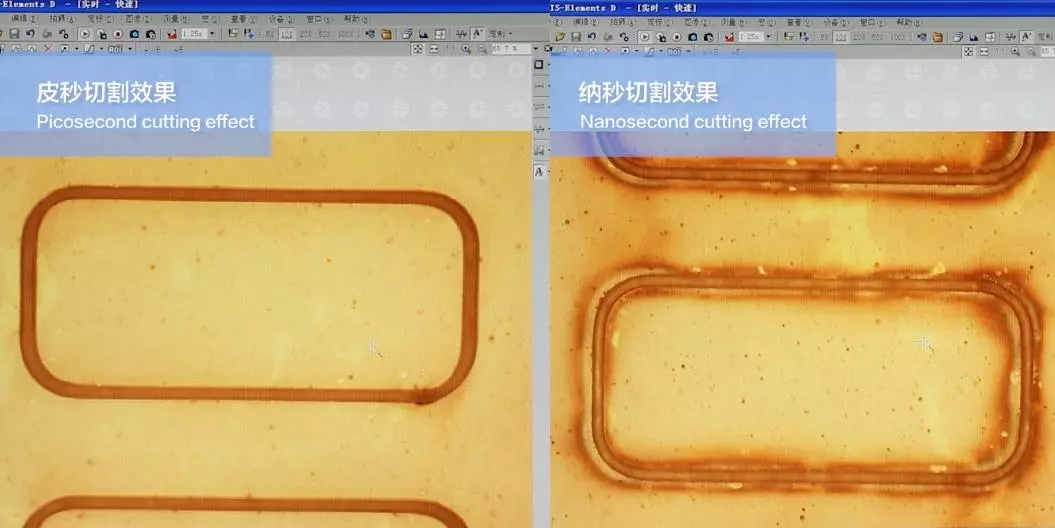1055x528 pixels.
Task: Click zoom percentage field in left window
Action: pos(511,48)
